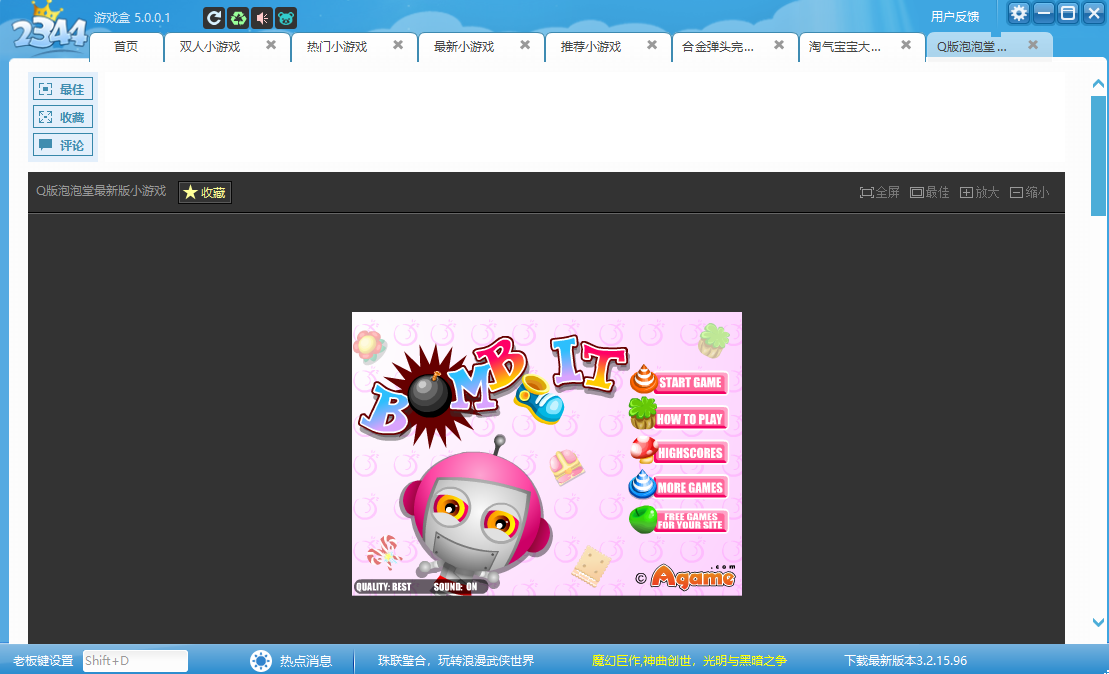The height and width of the screenshot is (674, 1109).
Task: Open the 珠联璧合，玩转浪漫武侠世界 link
Action: click(456, 661)
